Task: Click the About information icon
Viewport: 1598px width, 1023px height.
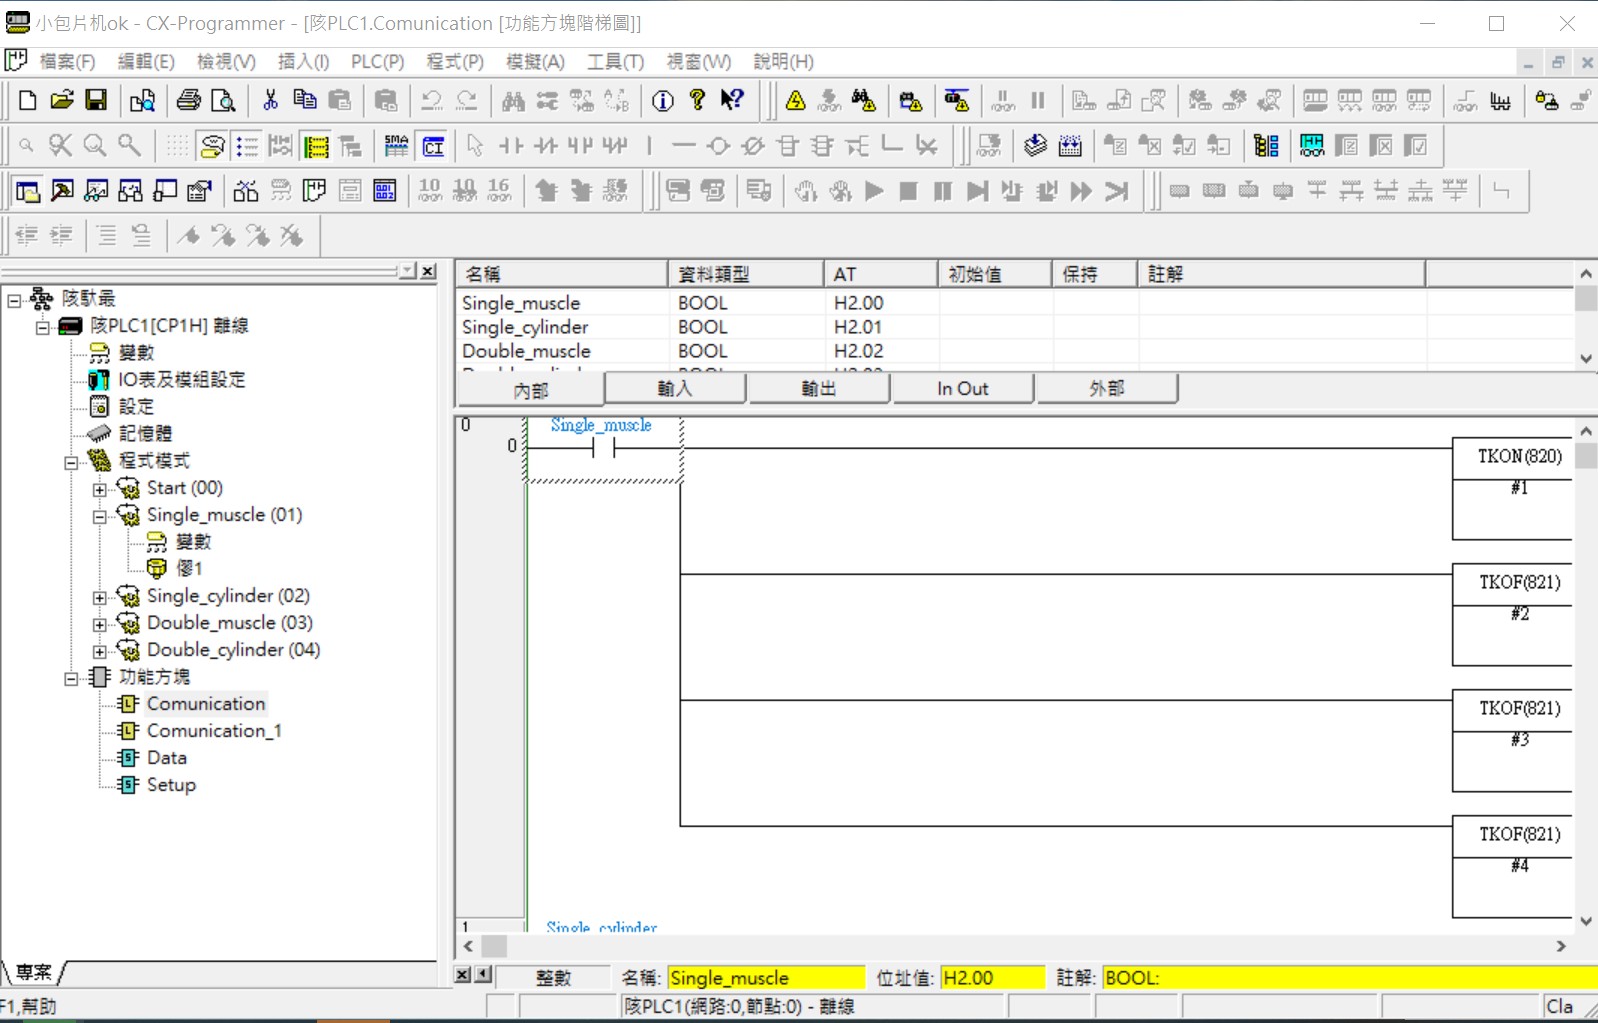Action: [662, 100]
